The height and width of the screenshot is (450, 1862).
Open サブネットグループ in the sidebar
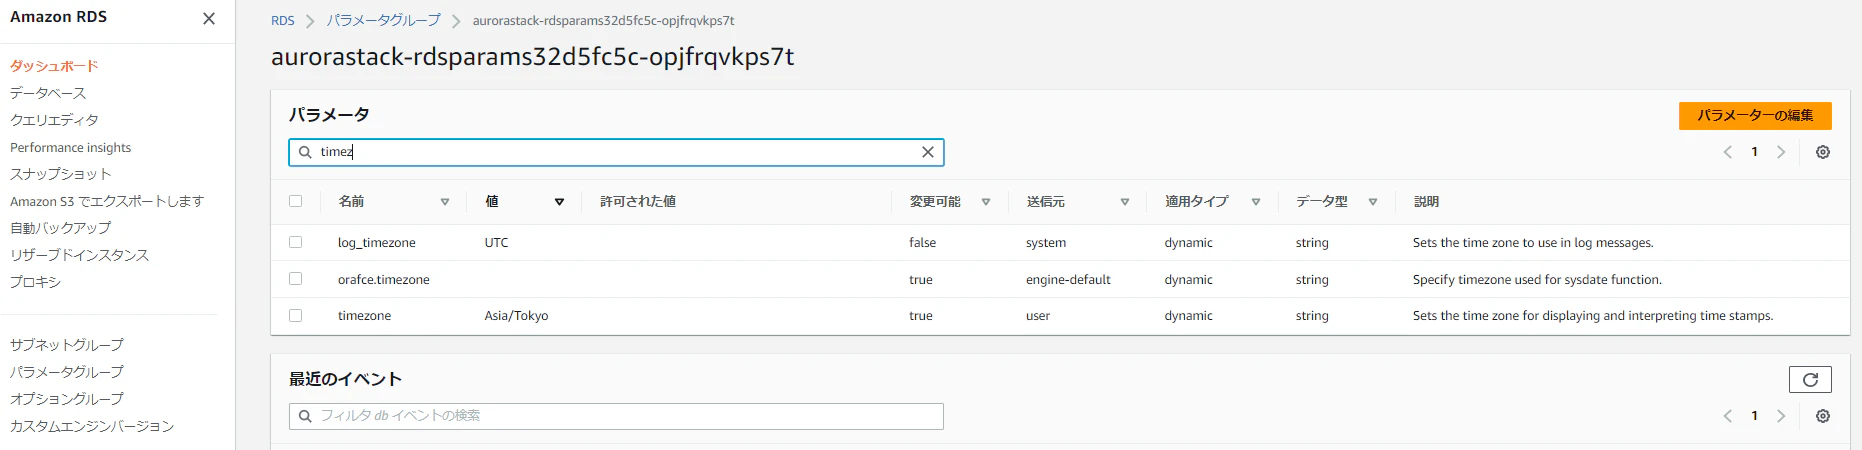pyautogui.click(x=67, y=345)
